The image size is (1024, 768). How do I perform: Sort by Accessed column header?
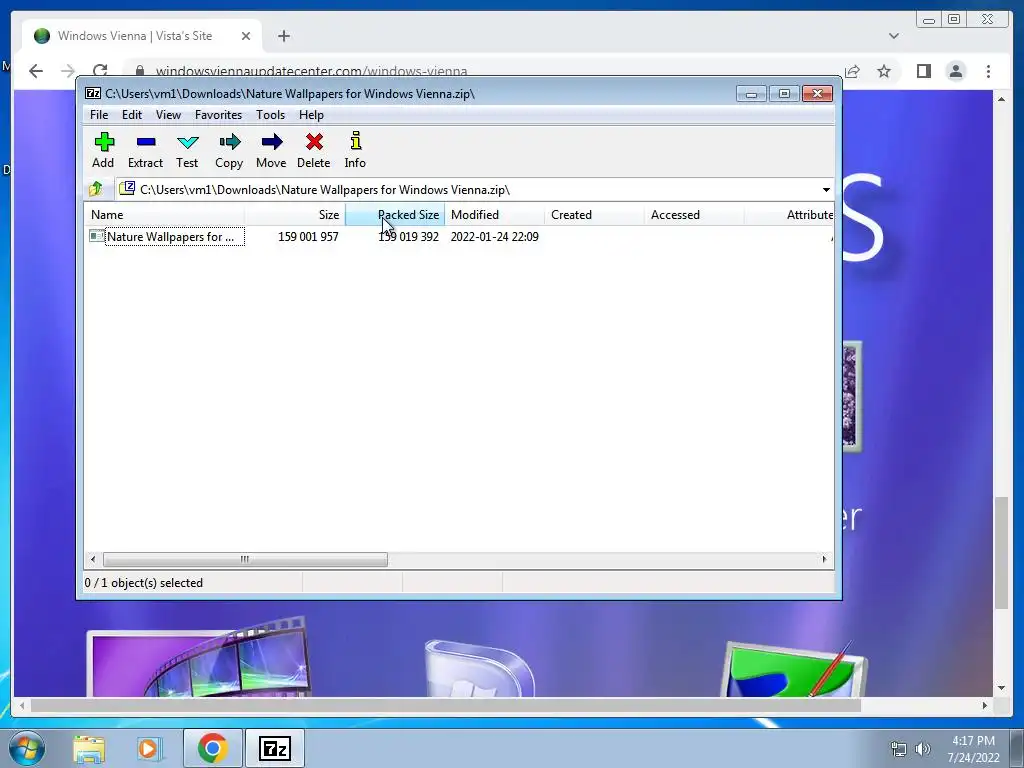(694, 215)
